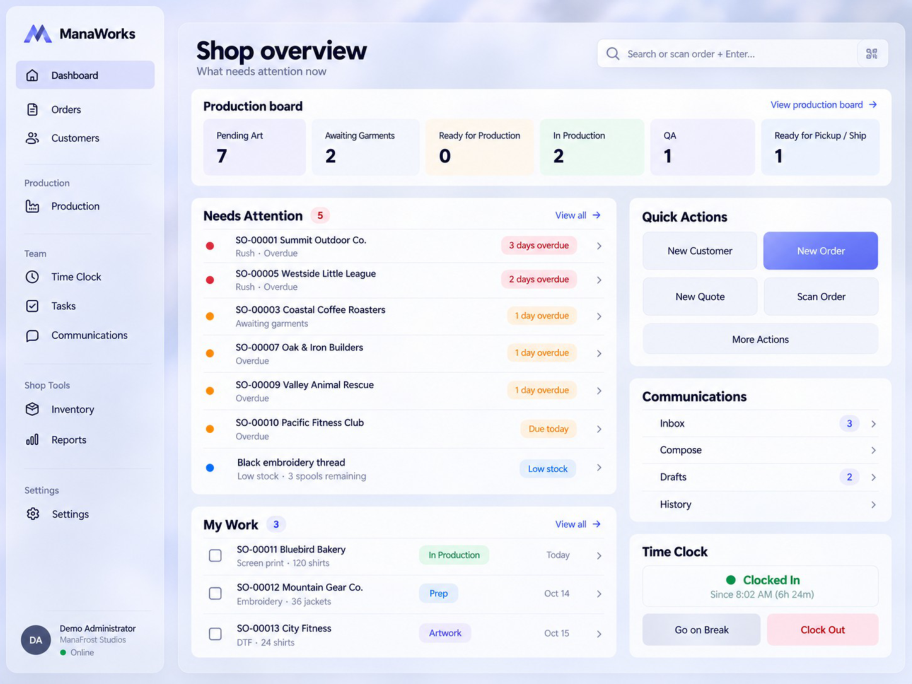This screenshot has width=912, height=684.
Task: Open the Pending Art production card
Action: [254, 147]
